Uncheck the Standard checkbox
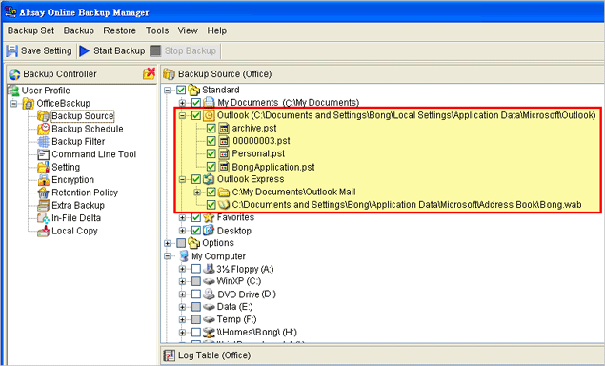Screen dimensions: 605x366 coord(181,90)
